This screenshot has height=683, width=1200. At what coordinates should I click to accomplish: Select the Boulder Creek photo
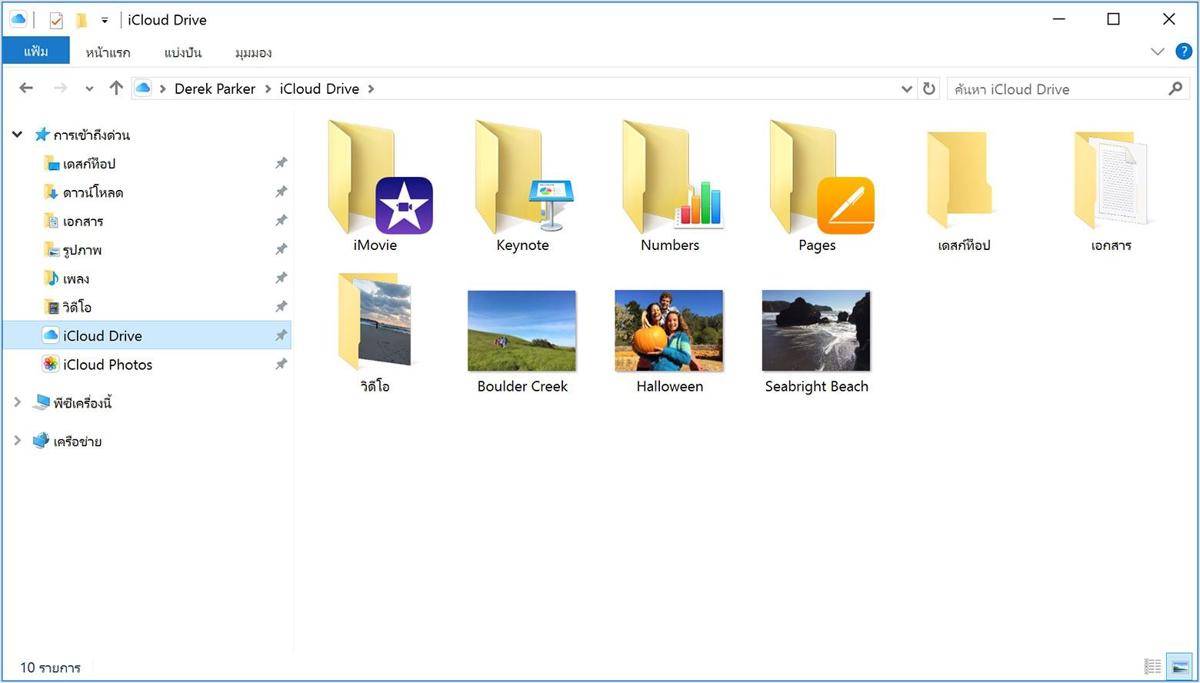522,341
